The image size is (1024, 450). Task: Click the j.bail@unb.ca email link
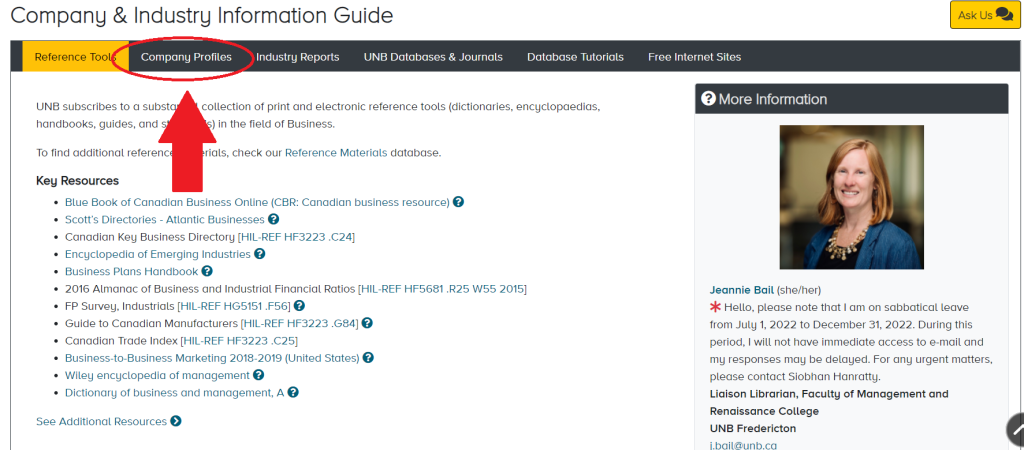point(743,445)
